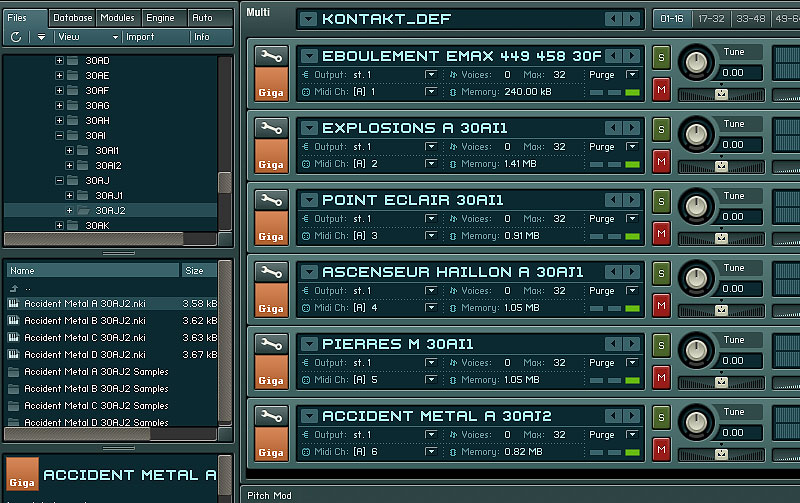Select the 30AJ2 folder in tree
This screenshot has width=800, height=503.
[110, 210]
